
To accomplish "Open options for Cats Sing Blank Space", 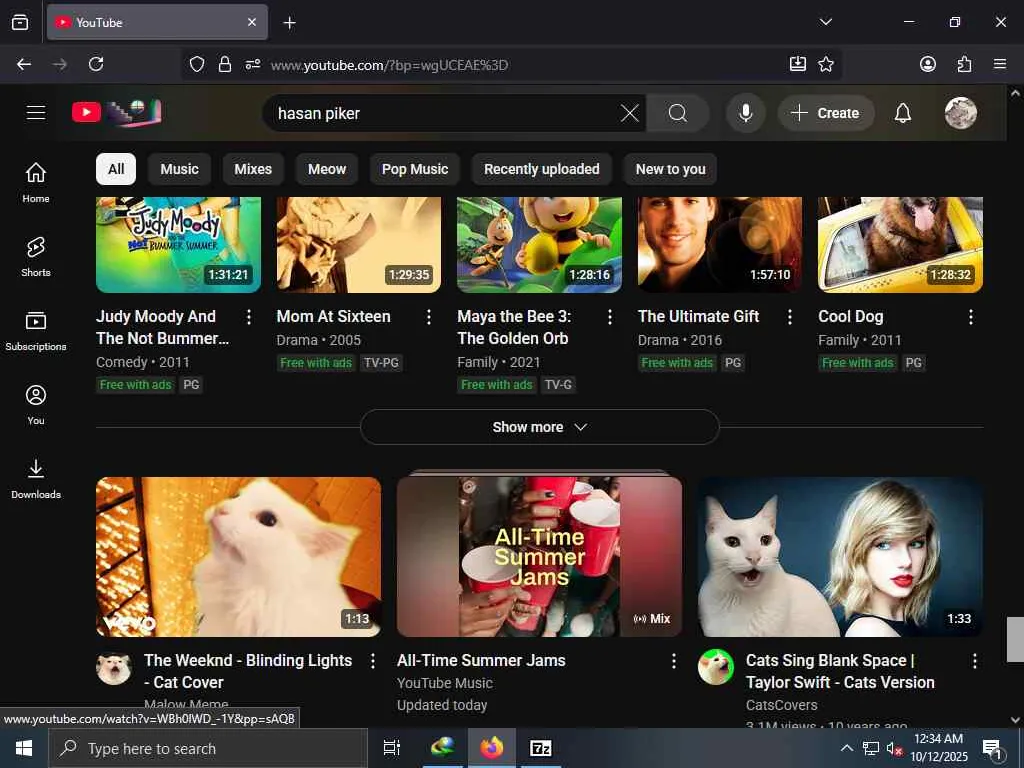I will coord(975,661).
